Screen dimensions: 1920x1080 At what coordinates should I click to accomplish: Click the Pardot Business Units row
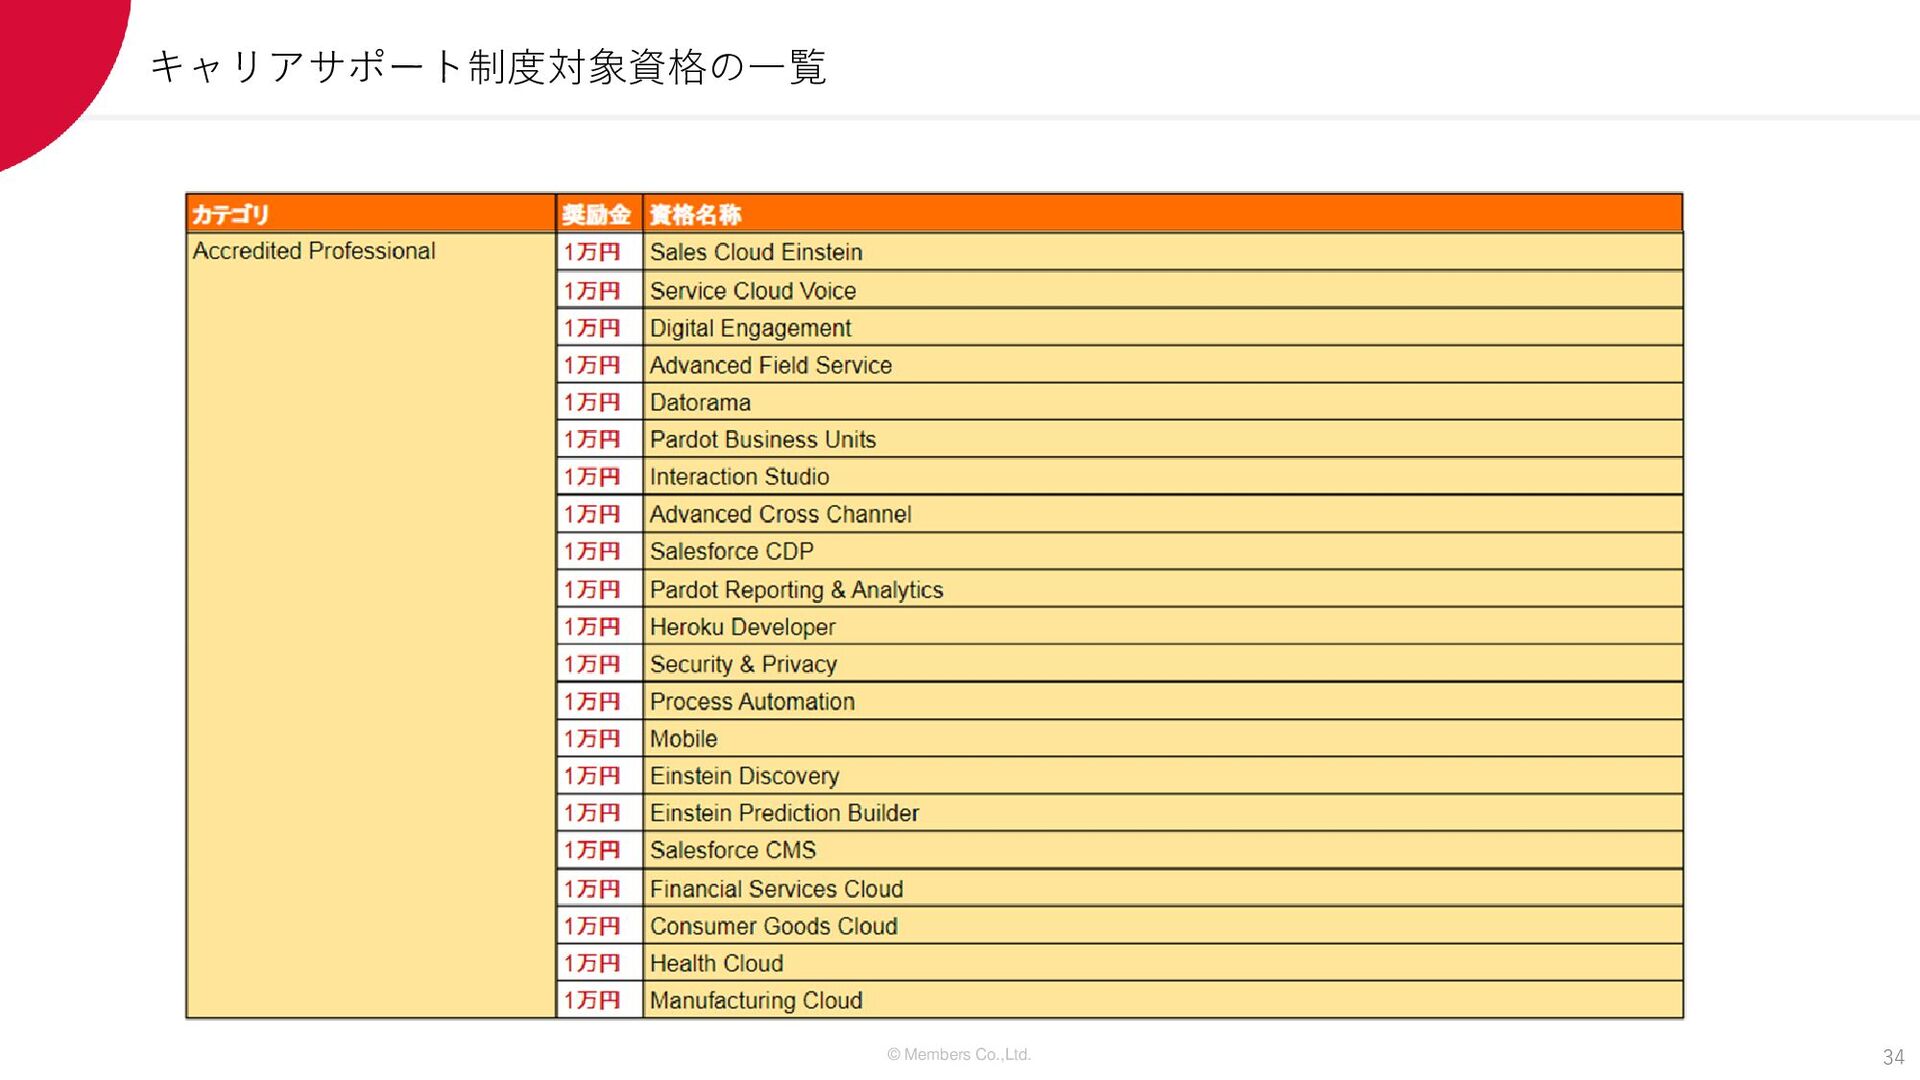[x=1163, y=439]
